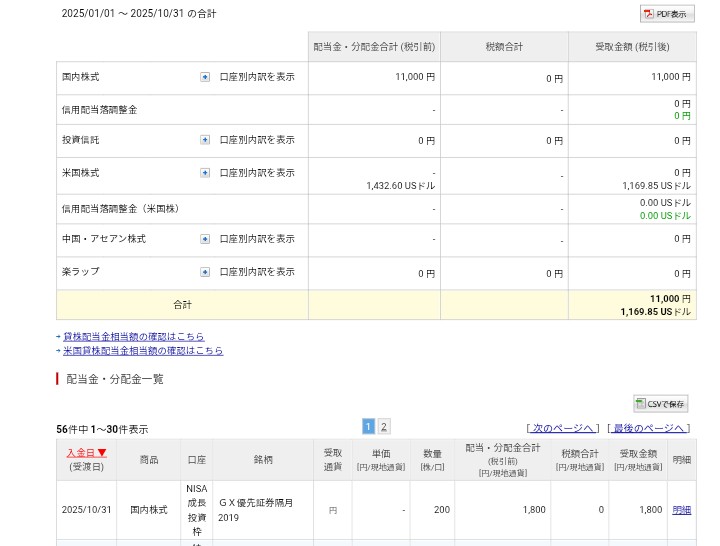Show 口座別内訳を表示 for 投資信託
The width and height of the screenshot is (720, 546).
coord(257,141)
